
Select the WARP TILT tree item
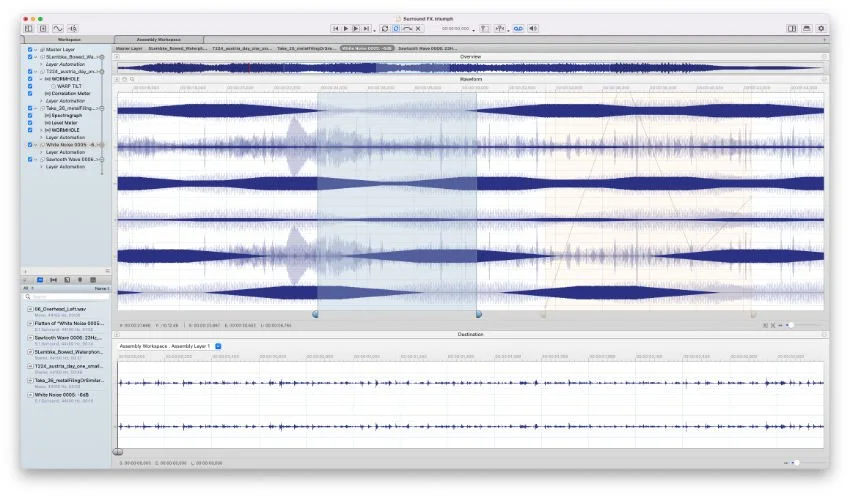[x=69, y=86]
